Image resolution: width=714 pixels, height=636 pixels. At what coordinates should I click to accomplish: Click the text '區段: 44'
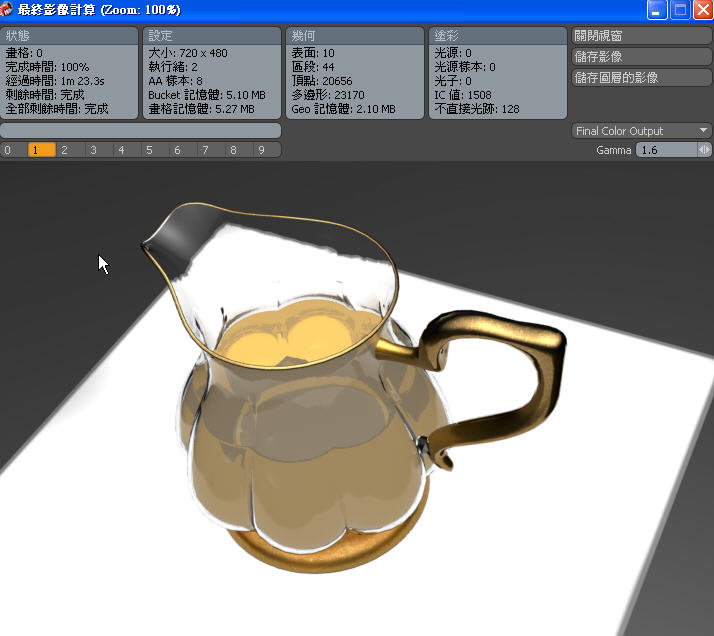pyautogui.click(x=313, y=67)
